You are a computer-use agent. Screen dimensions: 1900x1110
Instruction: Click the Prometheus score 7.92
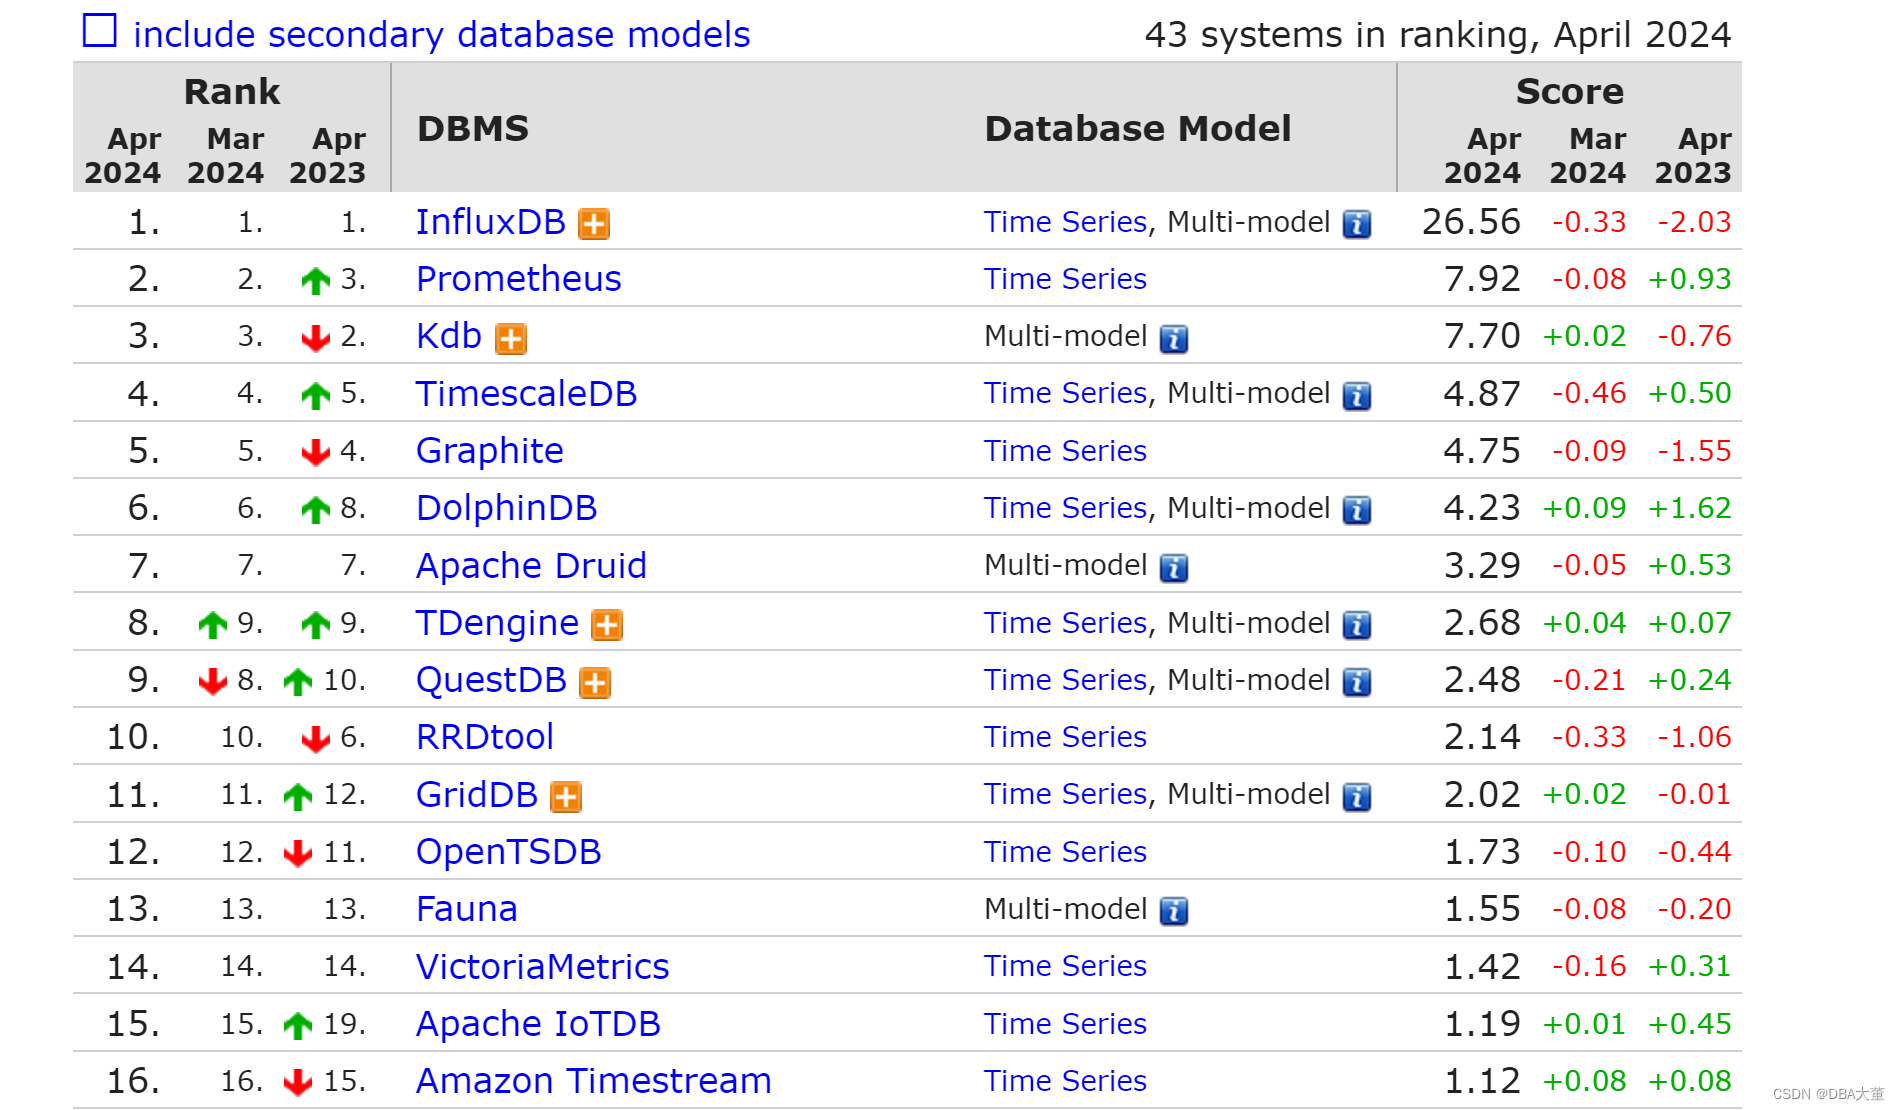click(1482, 279)
